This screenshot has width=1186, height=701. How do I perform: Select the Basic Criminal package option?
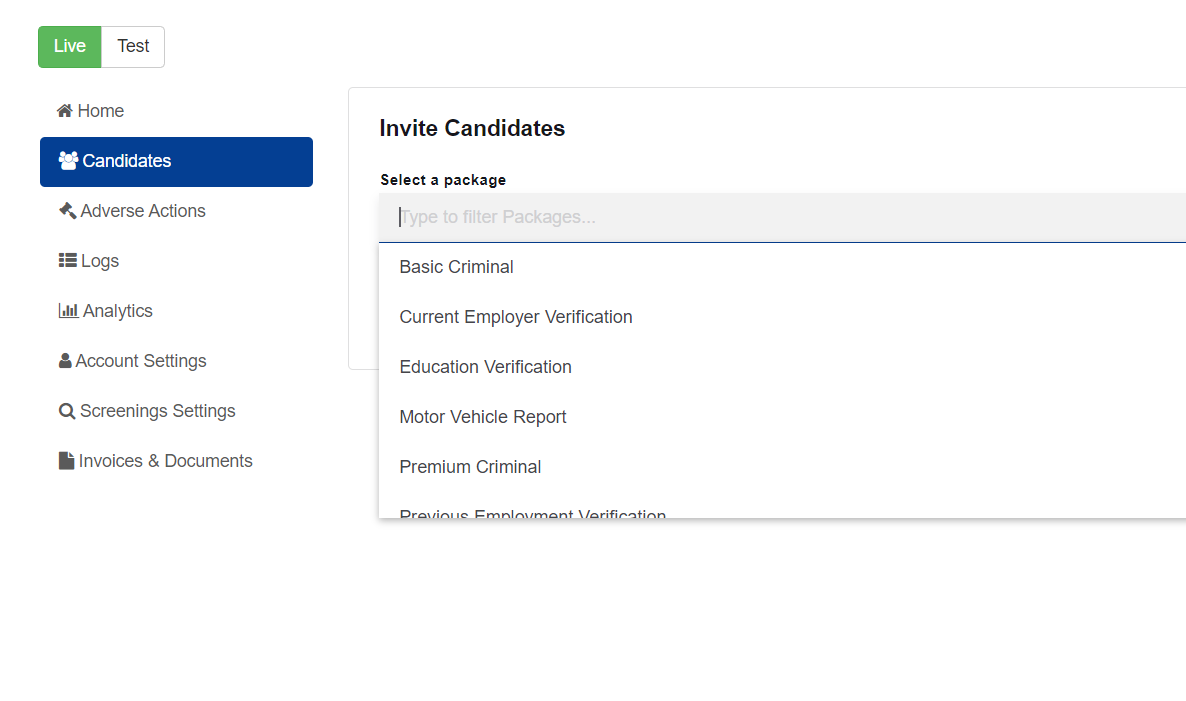[456, 267]
